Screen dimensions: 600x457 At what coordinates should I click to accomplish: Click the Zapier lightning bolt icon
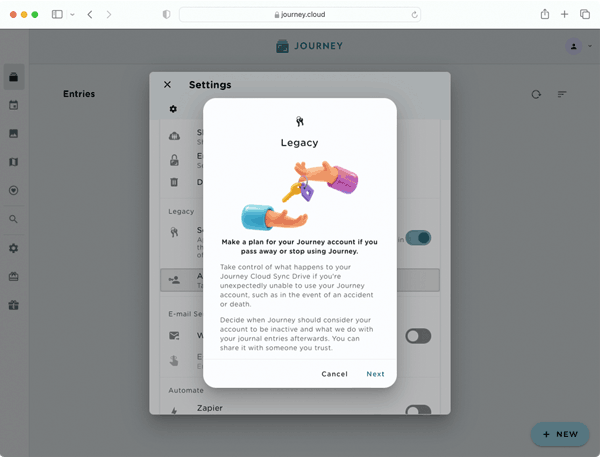(174, 411)
